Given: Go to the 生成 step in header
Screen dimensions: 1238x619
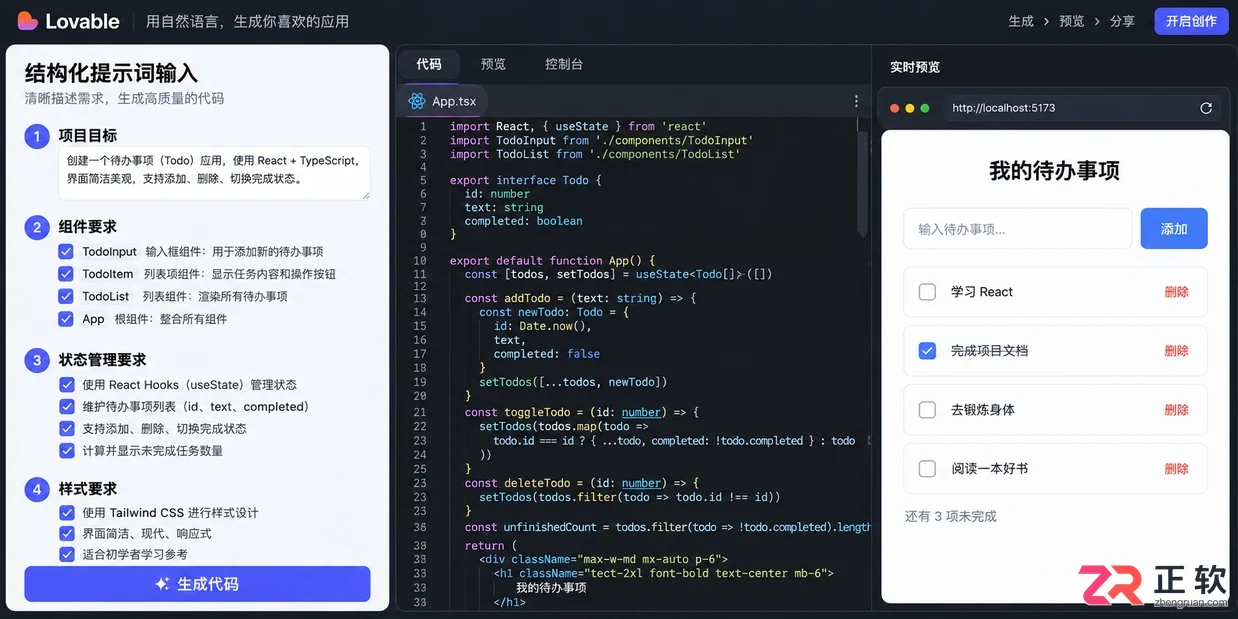Looking at the screenshot, I should 1021,21.
